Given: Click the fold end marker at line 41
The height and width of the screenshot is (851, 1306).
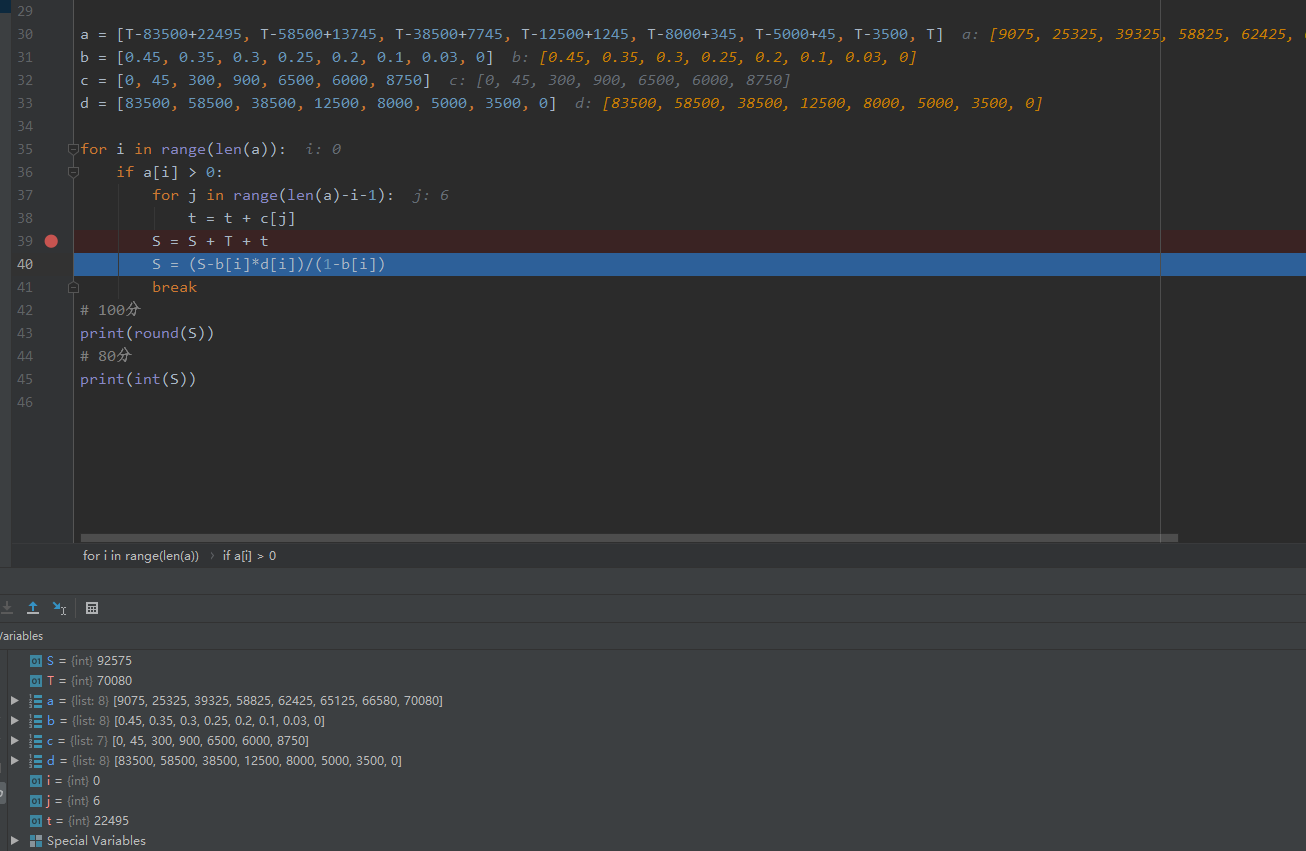Looking at the screenshot, I should pyautogui.click(x=73, y=287).
